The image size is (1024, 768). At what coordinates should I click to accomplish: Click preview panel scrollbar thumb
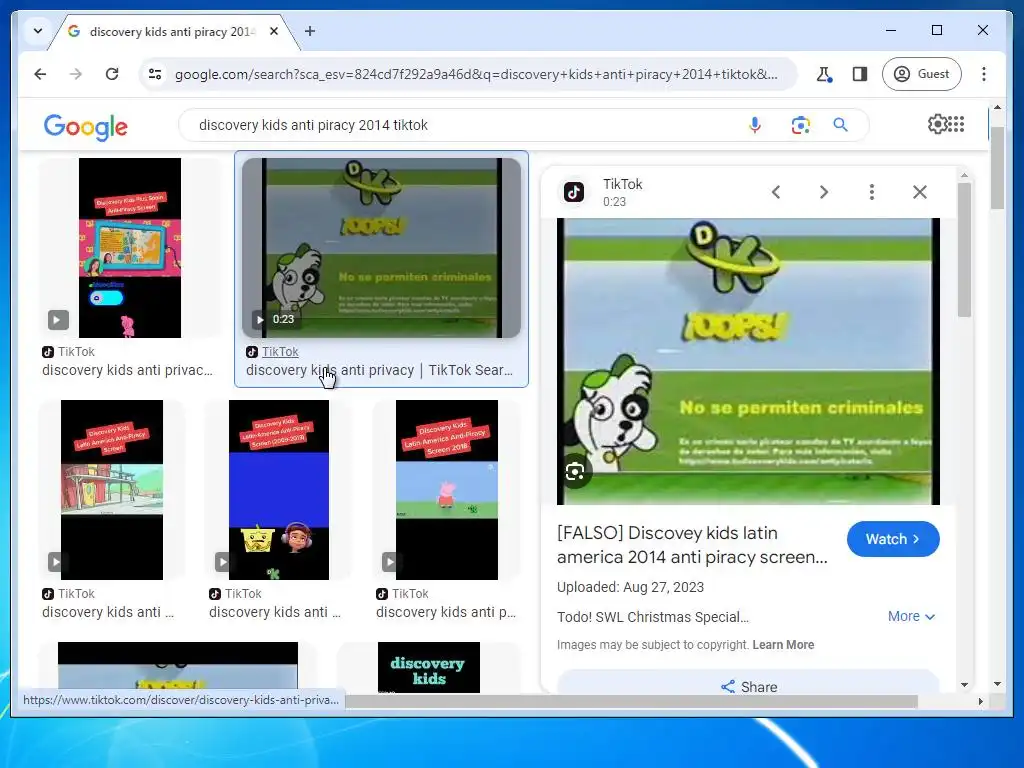coord(964,249)
